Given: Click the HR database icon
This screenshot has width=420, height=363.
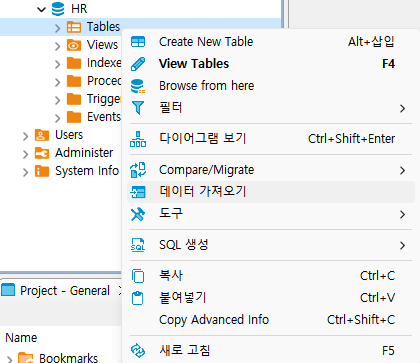Looking at the screenshot, I should pos(58,9).
